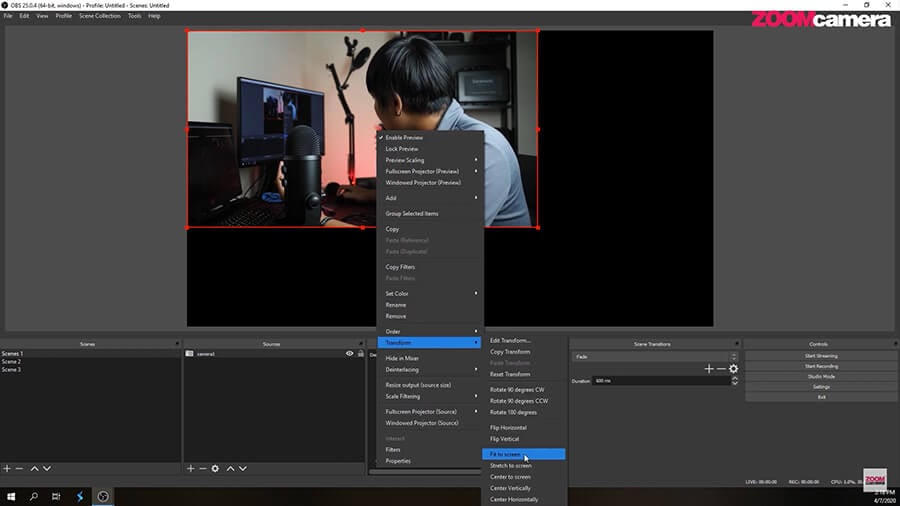Open Windows taskbar search
This screenshot has height=506, width=900.
click(34, 496)
